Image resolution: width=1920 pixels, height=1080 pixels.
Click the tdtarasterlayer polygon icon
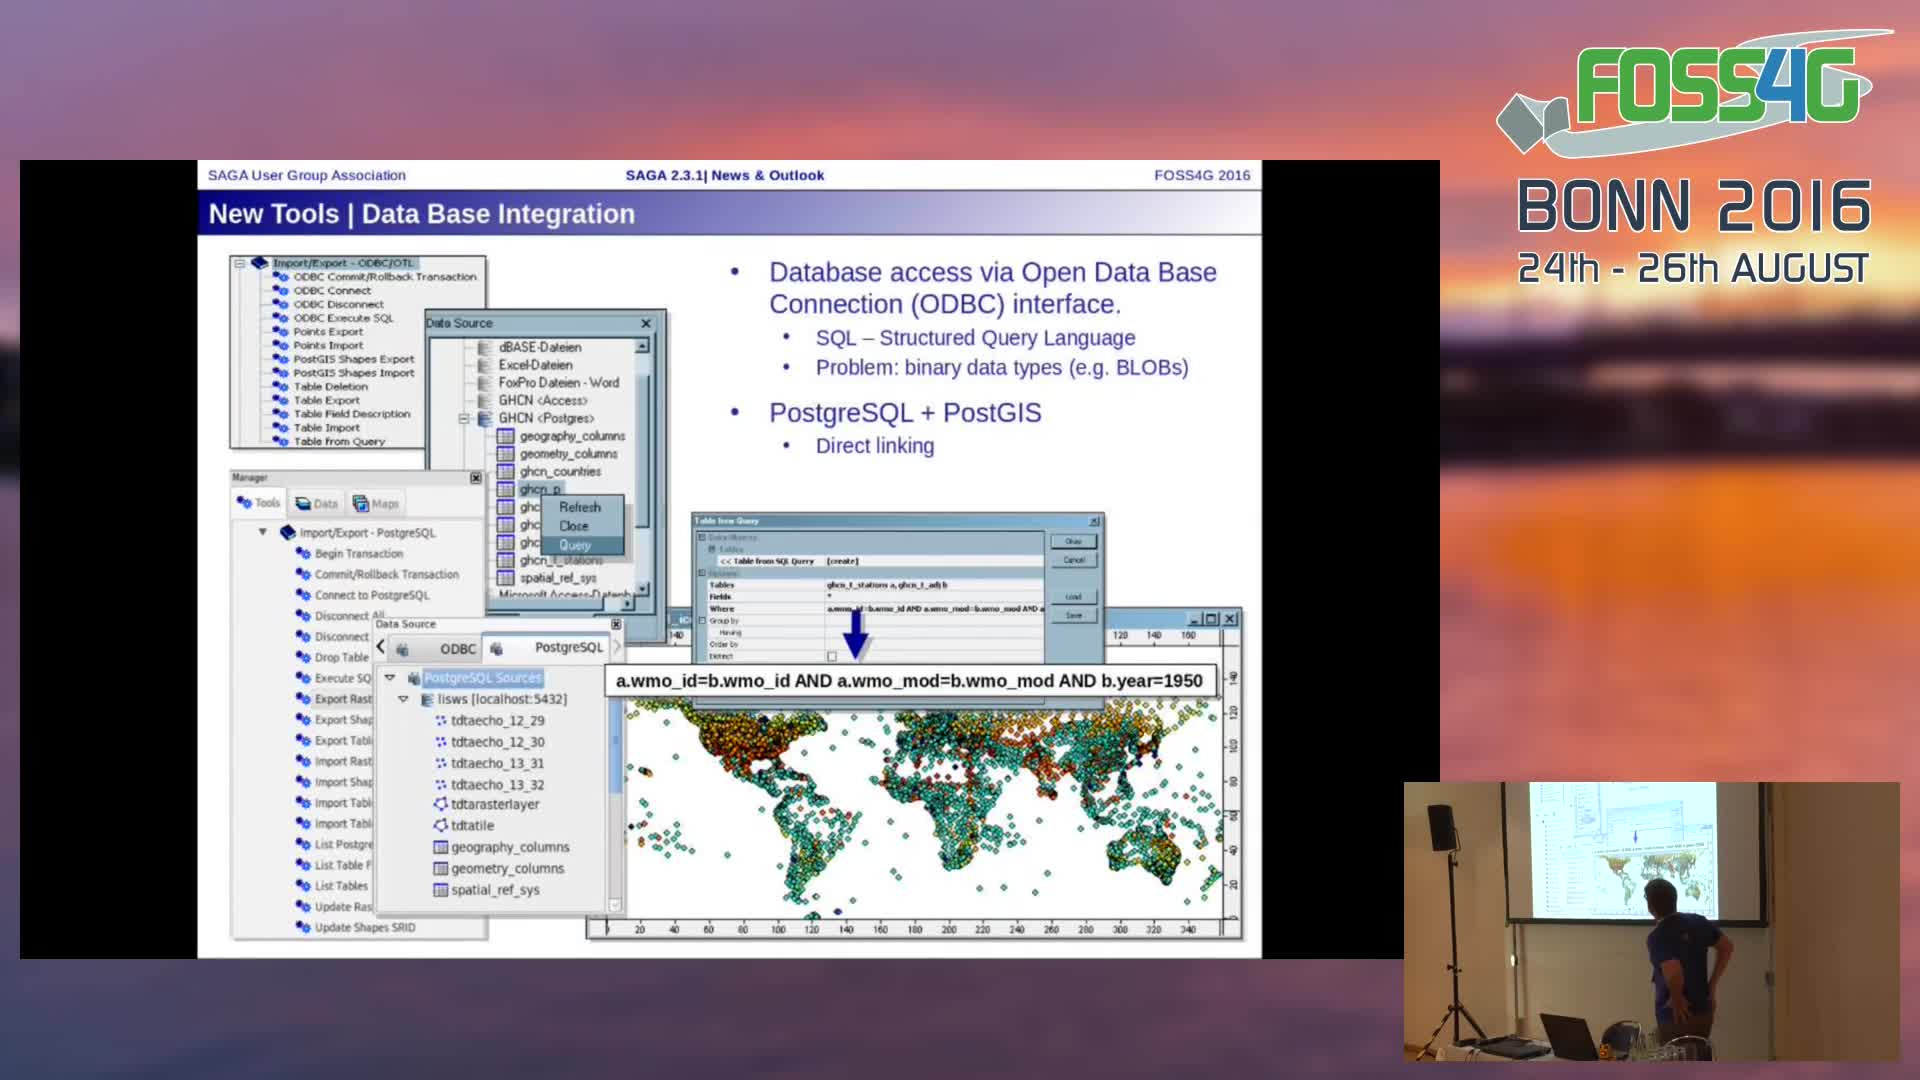tap(440, 804)
